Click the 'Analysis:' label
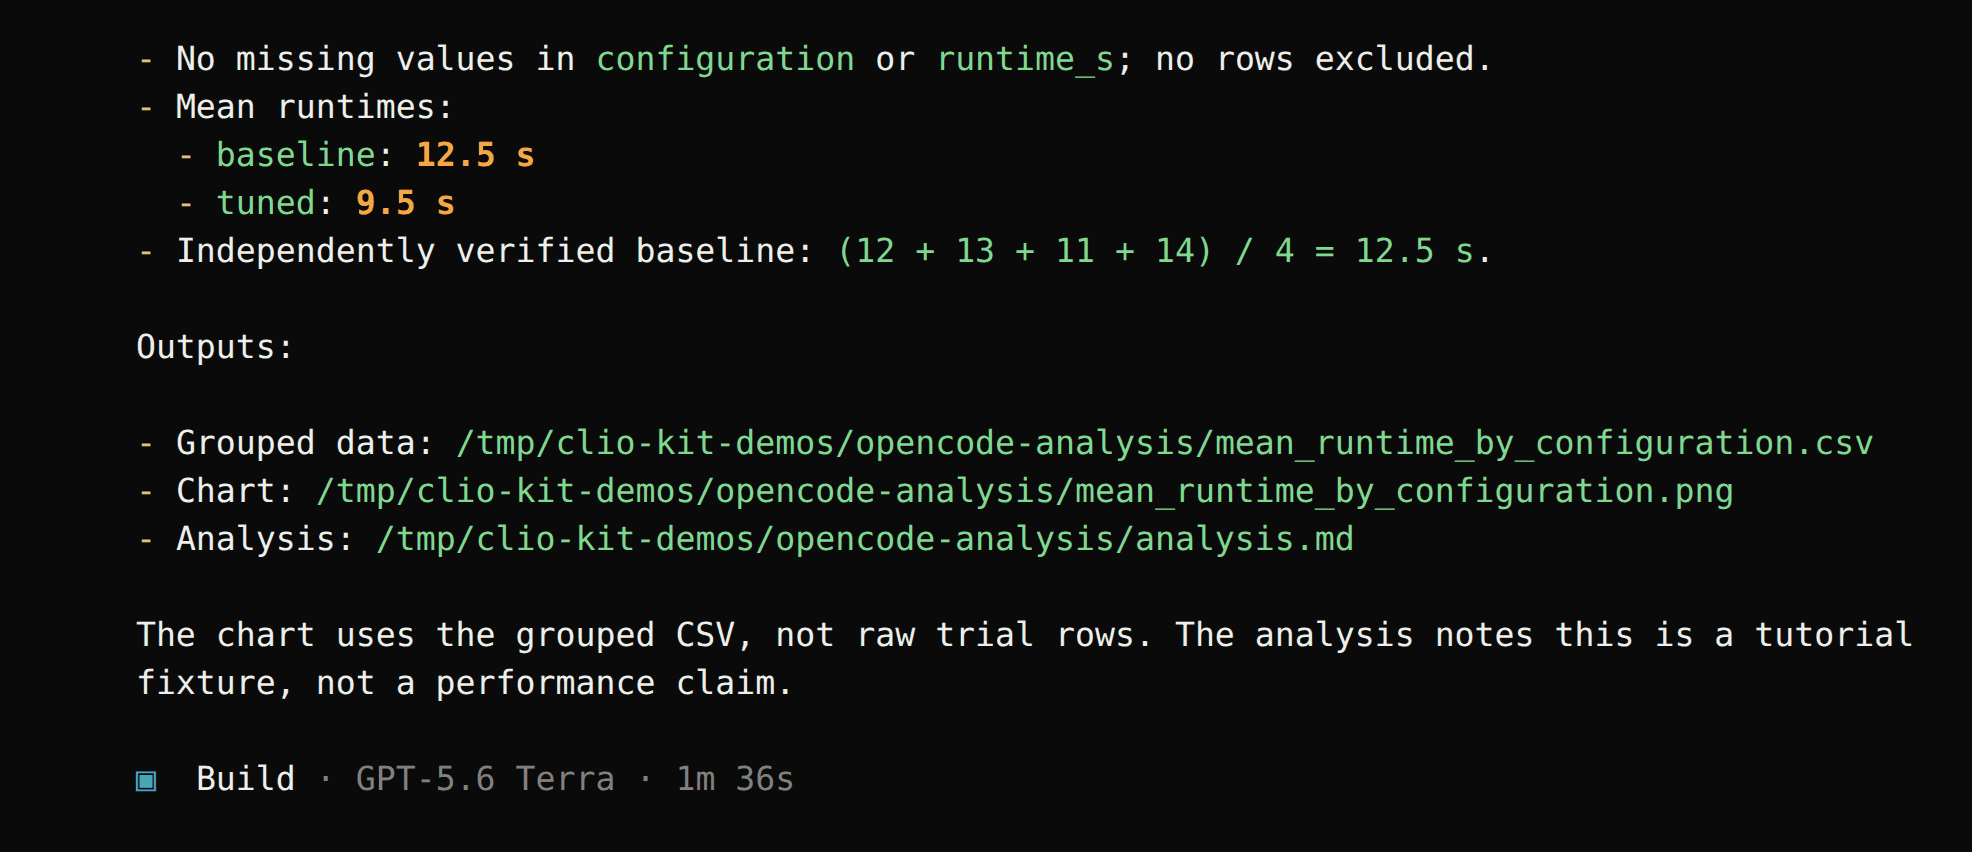Screen dimensions: 1972x852 (x=265, y=539)
